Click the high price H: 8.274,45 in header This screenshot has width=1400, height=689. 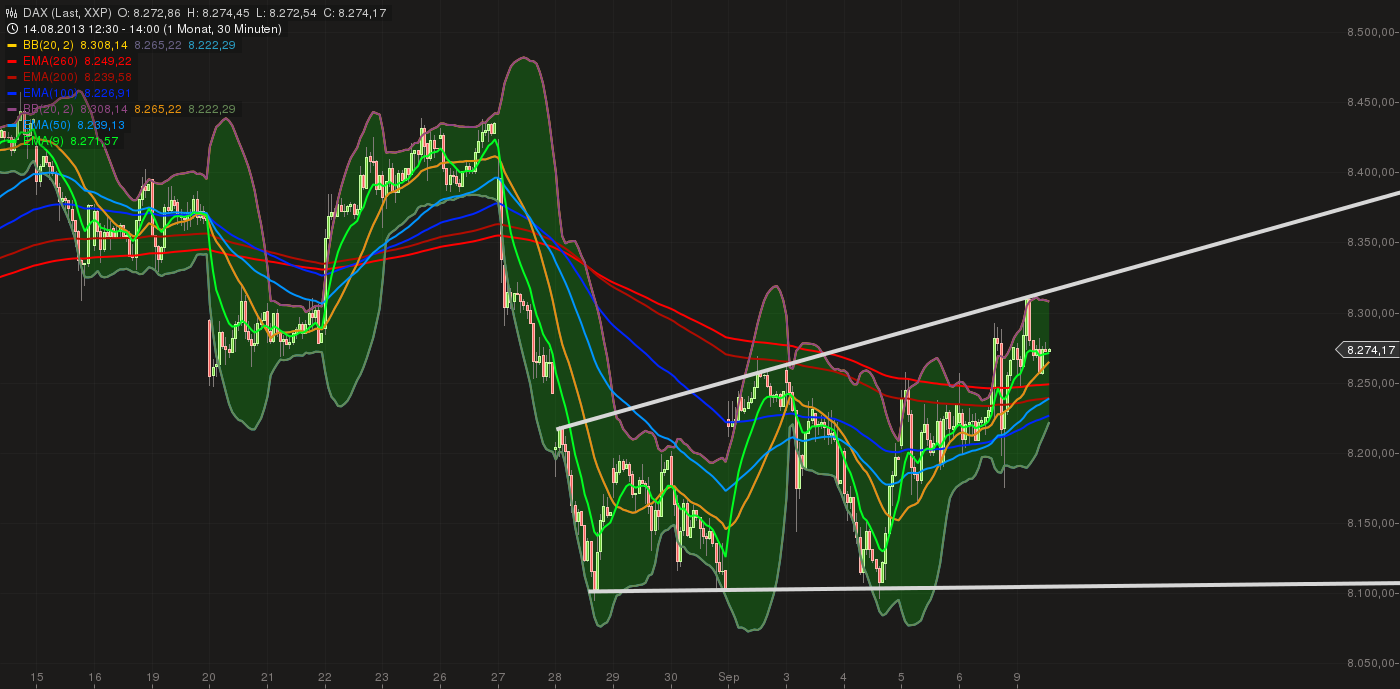click(x=219, y=13)
